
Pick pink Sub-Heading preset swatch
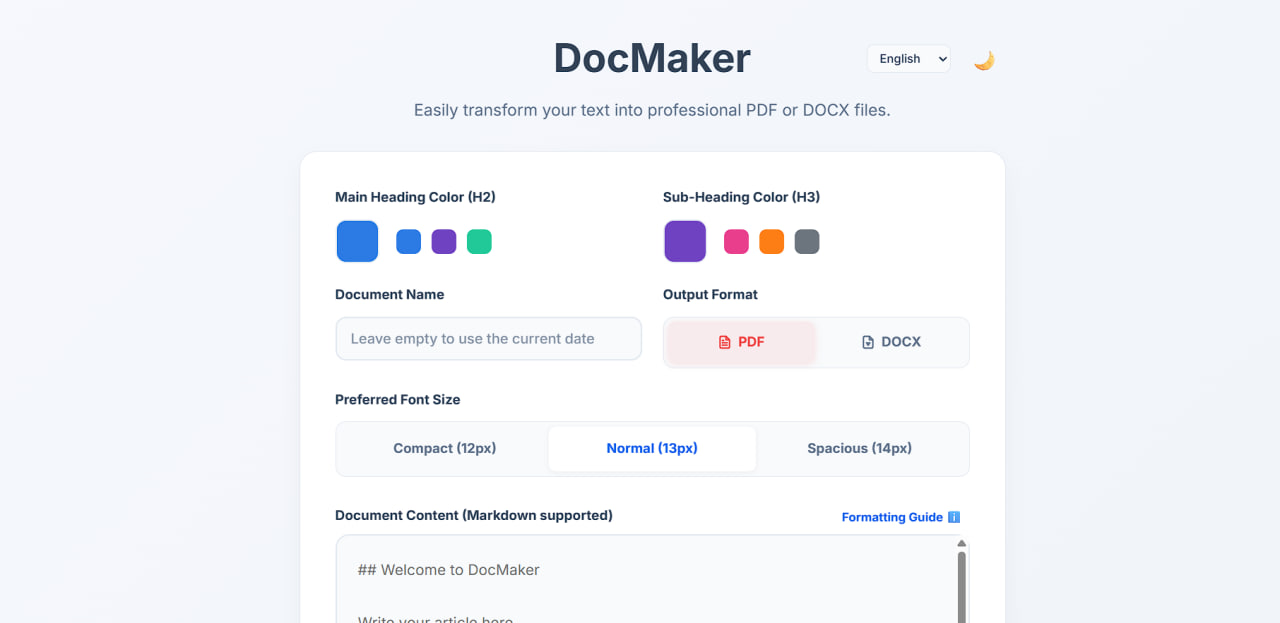(736, 242)
